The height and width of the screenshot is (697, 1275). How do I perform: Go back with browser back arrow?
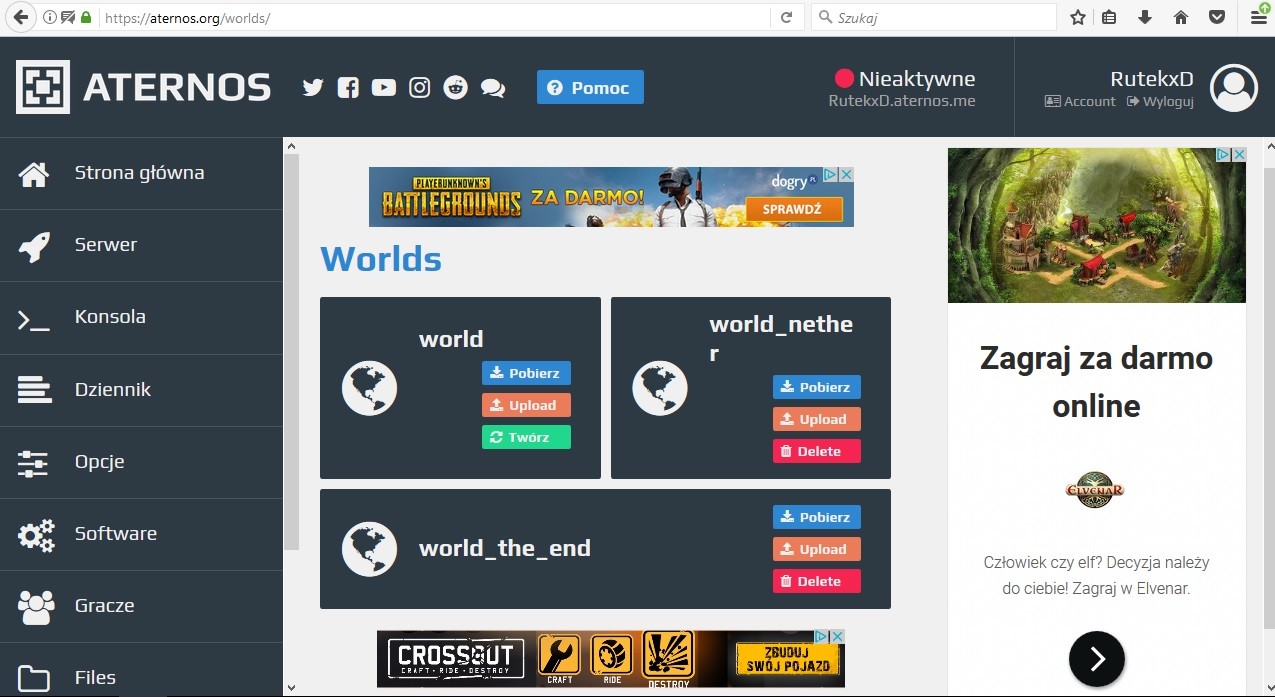tap(20, 17)
